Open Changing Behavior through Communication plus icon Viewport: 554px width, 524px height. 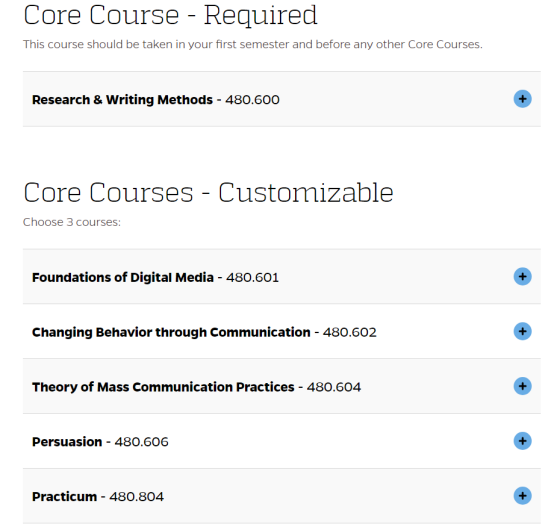coord(522,331)
